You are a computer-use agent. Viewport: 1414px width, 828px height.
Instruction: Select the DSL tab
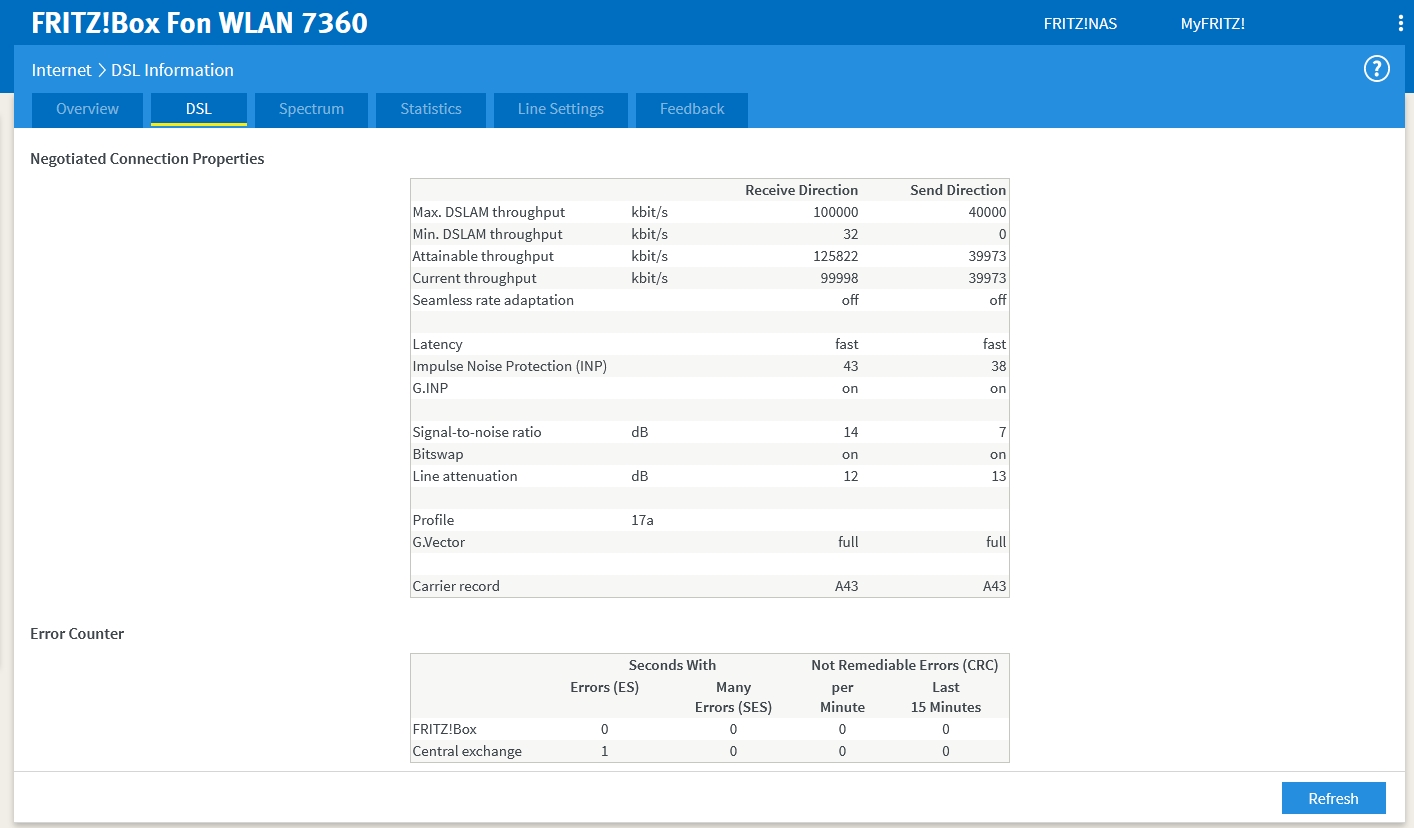199,109
